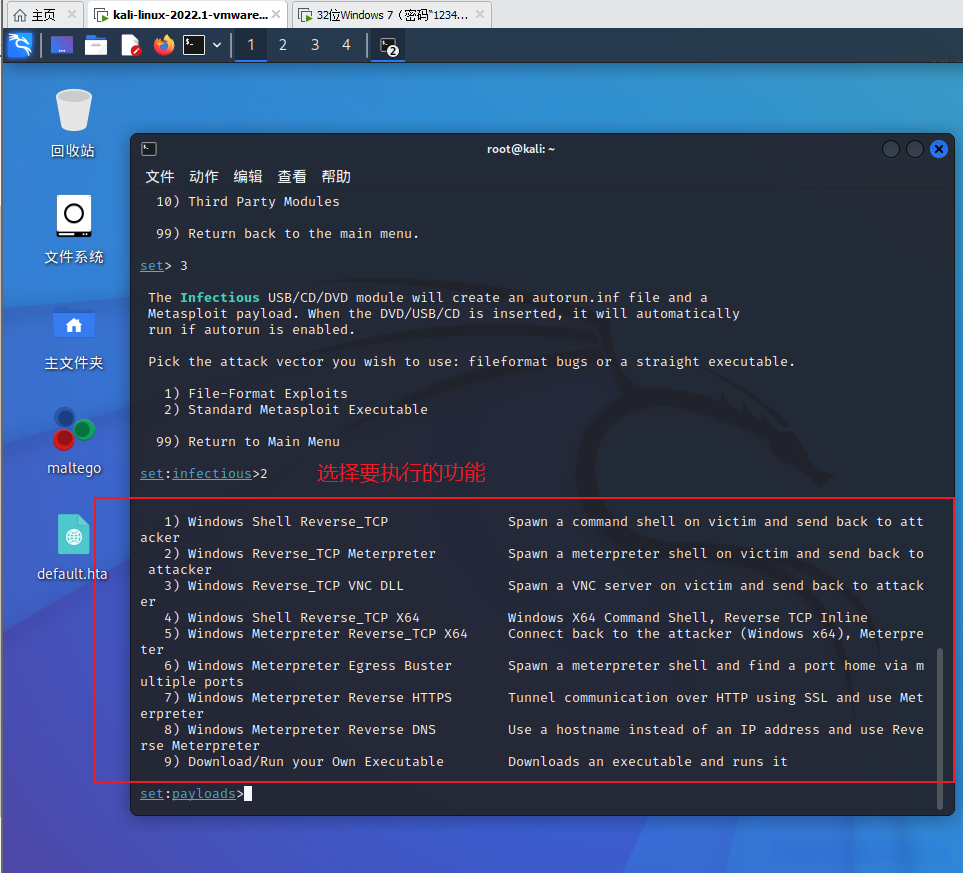Click "99) Return back to the main menu."
The image size is (963, 873).
point(287,233)
